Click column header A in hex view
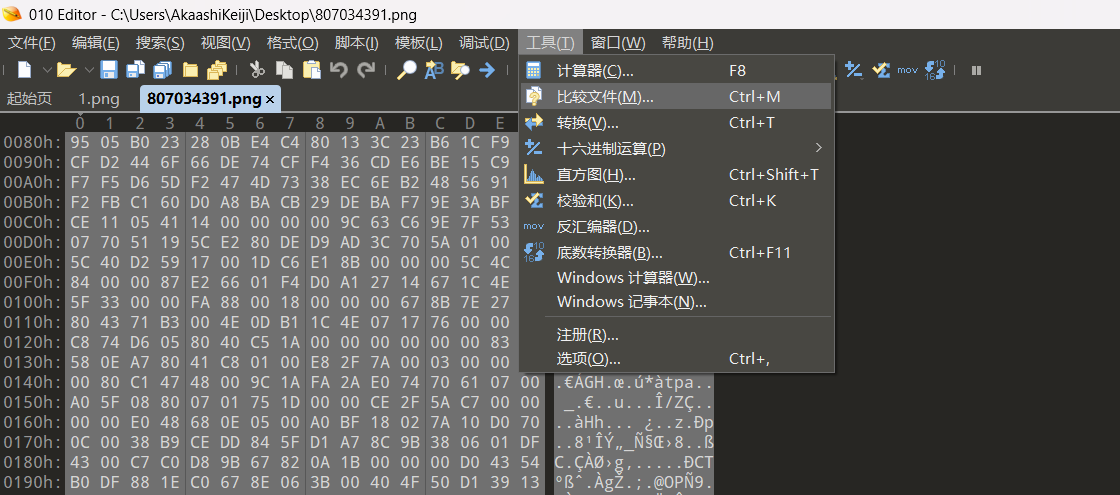 click(380, 123)
